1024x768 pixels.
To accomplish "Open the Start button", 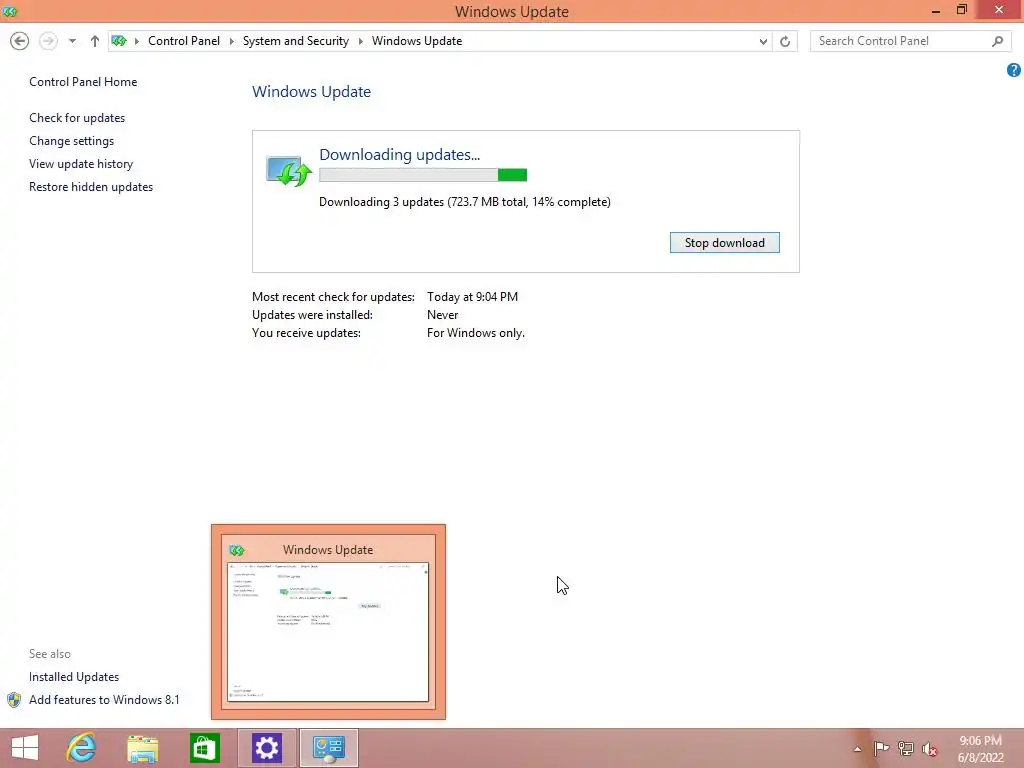I will pyautogui.click(x=25, y=748).
